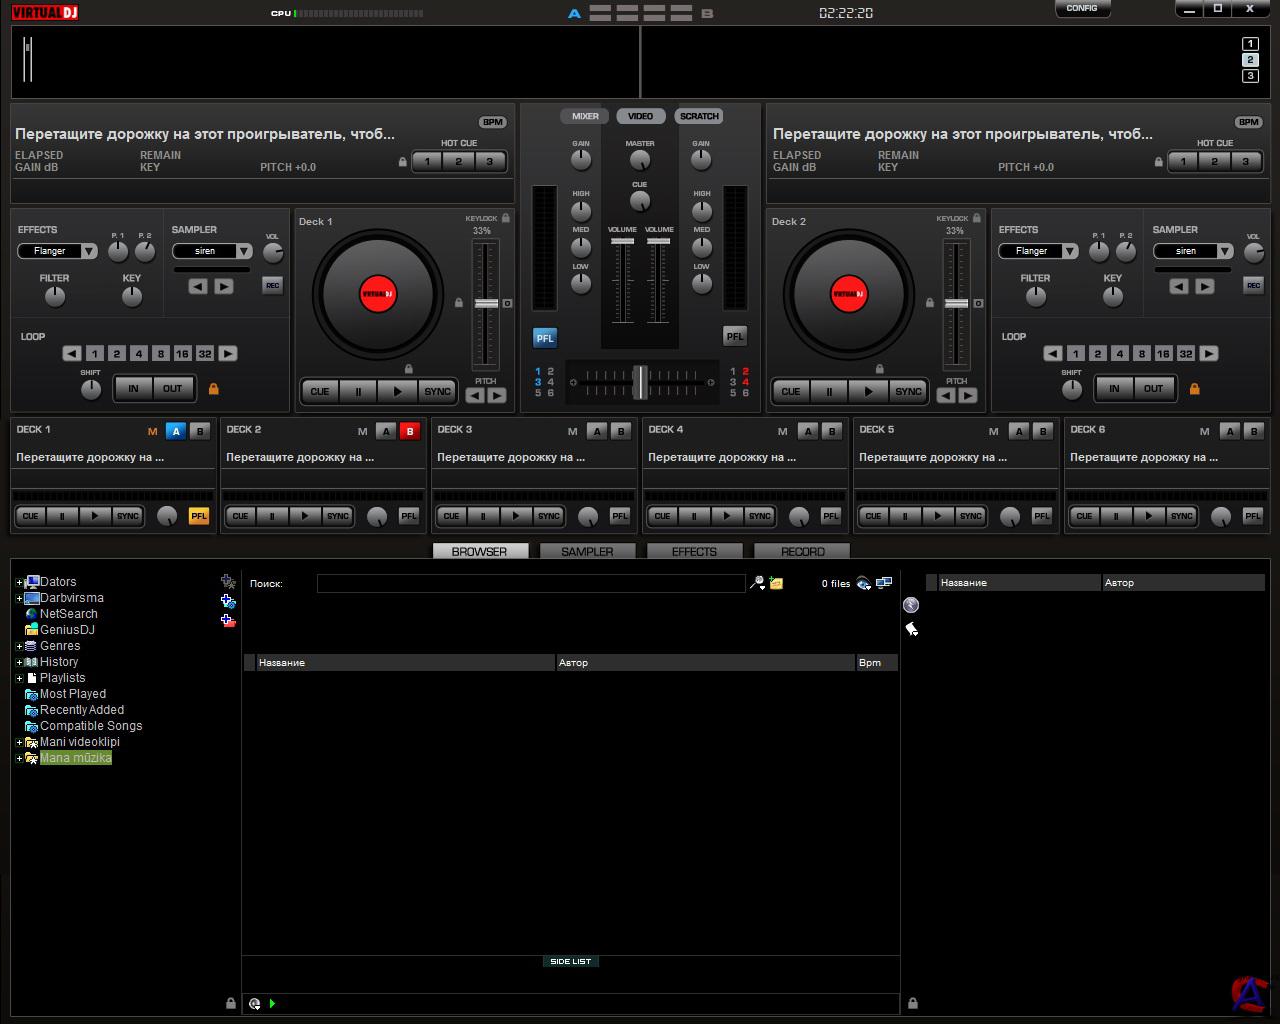This screenshot has width=1280, height=1024.
Task: Click the previous sample arrow in right sampler
Action: (1179, 287)
